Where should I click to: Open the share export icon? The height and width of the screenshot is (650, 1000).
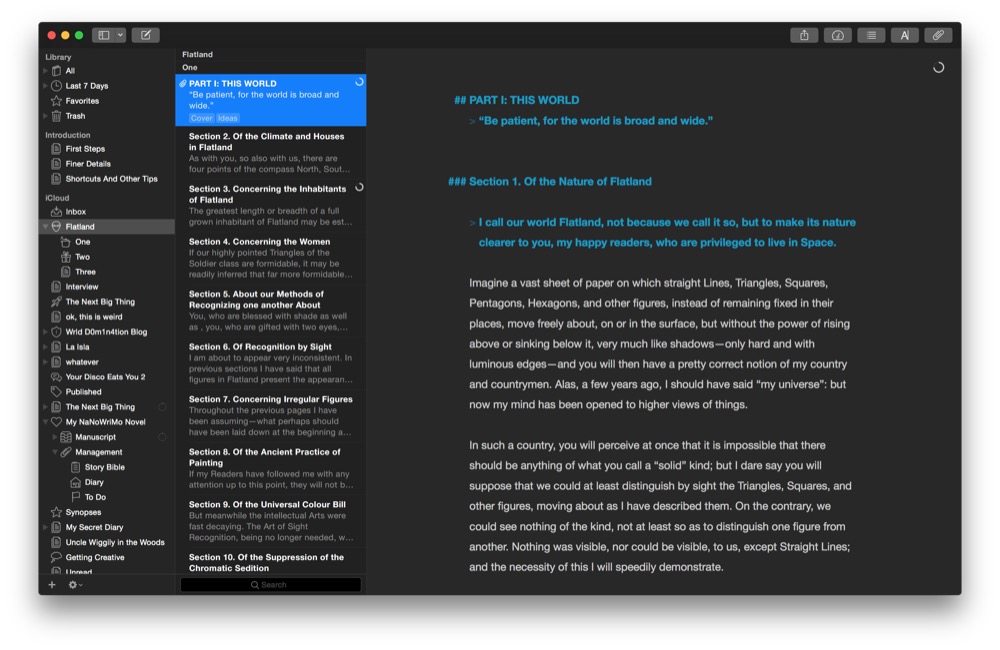click(804, 36)
